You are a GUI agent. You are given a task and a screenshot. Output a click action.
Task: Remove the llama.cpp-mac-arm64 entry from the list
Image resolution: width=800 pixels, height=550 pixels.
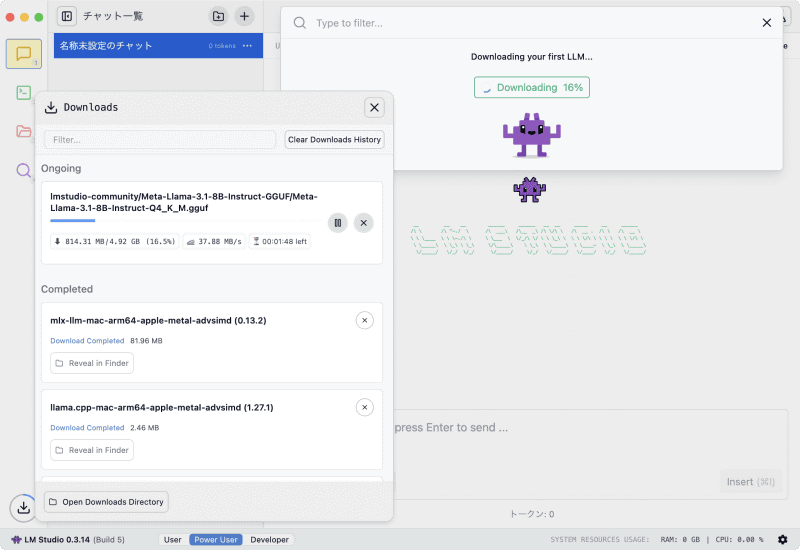[x=365, y=407]
